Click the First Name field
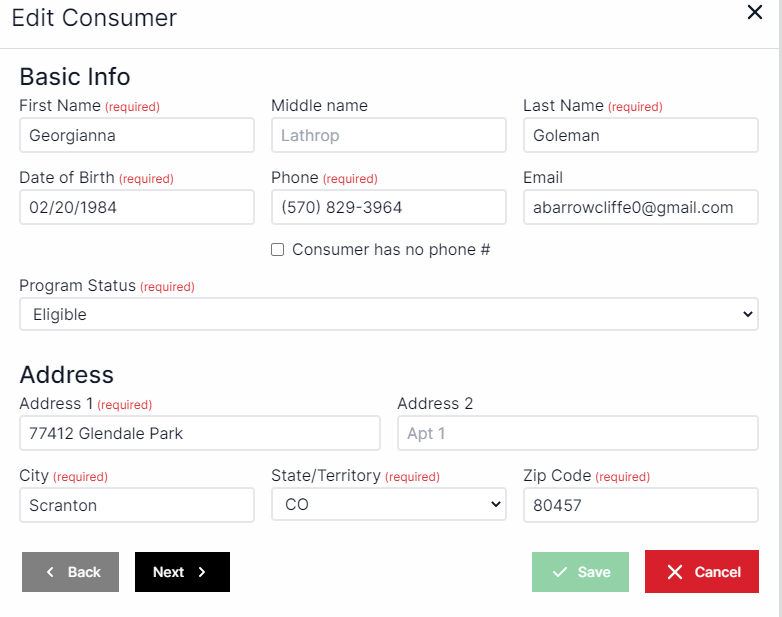Screen dimensions: 782x617 136,135
